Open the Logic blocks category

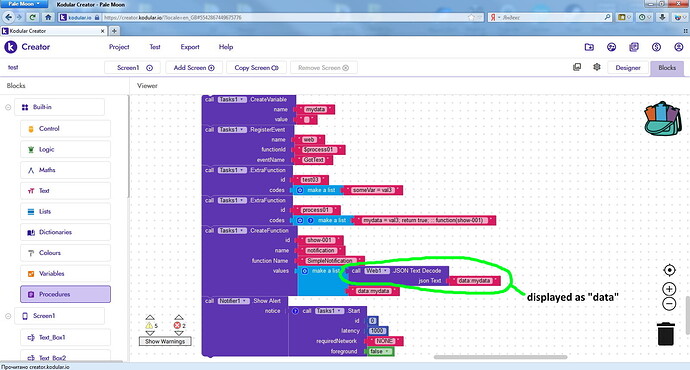pyautogui.click(x=65, y=149)
